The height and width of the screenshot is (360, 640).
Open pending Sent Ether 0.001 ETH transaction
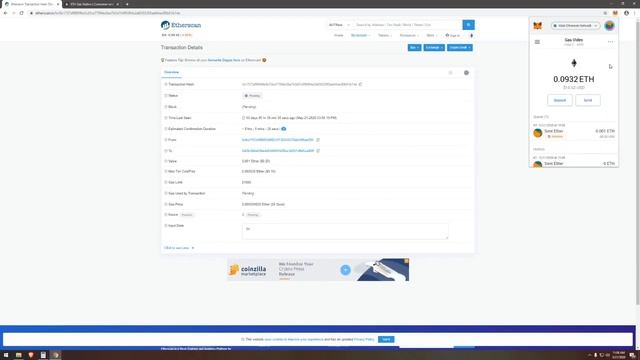point(573,133)
